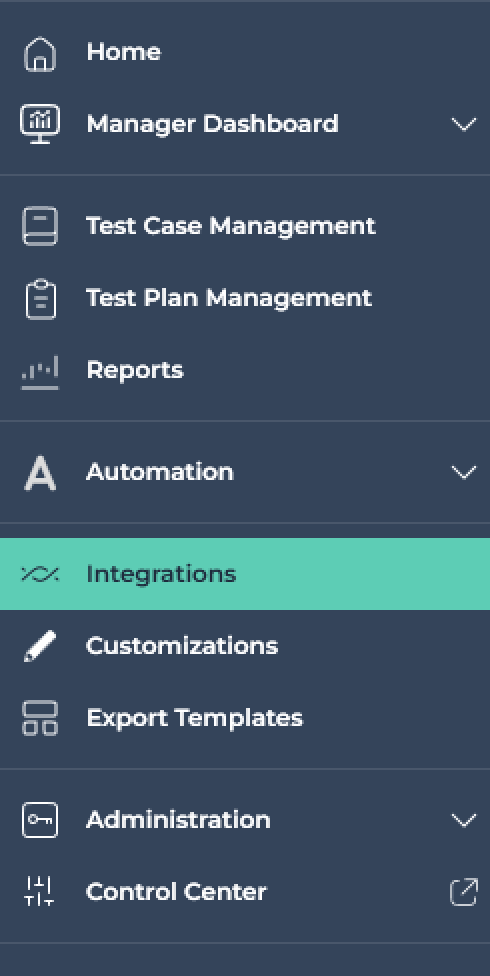Click the Administration key icon
The height and width of the screenshot is (976, 490).
click(x=40, y=820)
